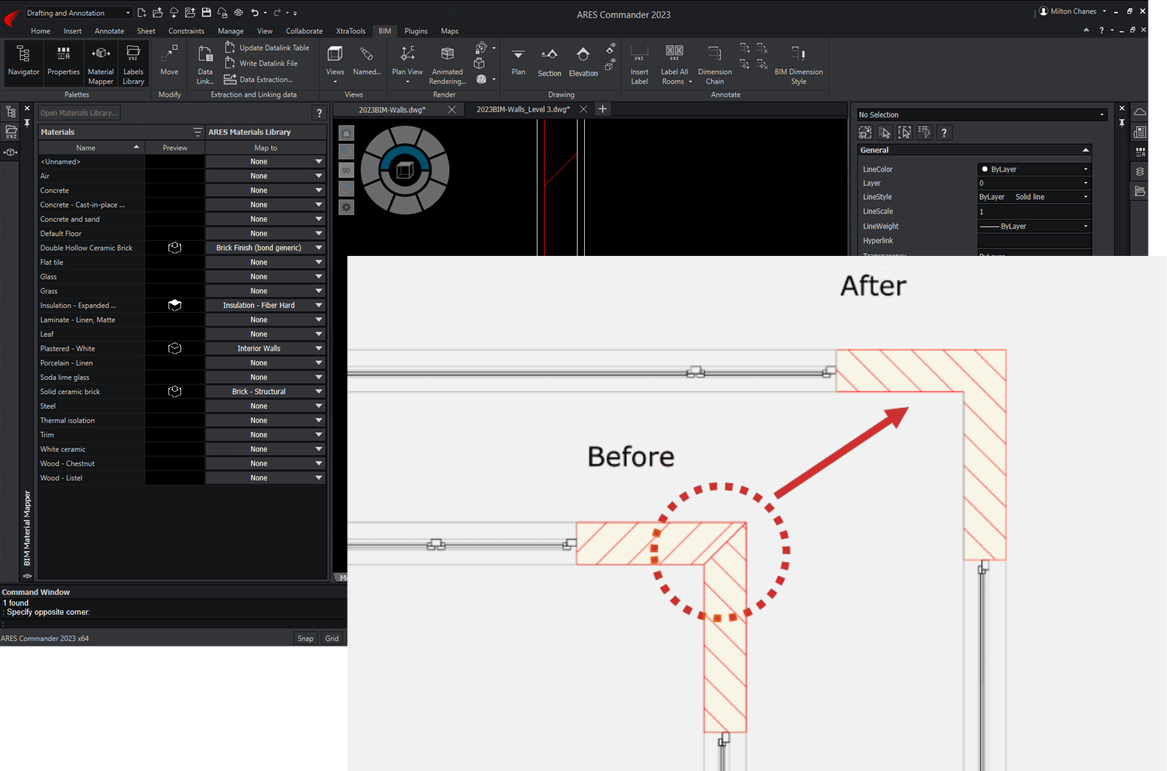Create a Plan drawing
Screen dimensions: 1167x771
(x=518, y=61)
